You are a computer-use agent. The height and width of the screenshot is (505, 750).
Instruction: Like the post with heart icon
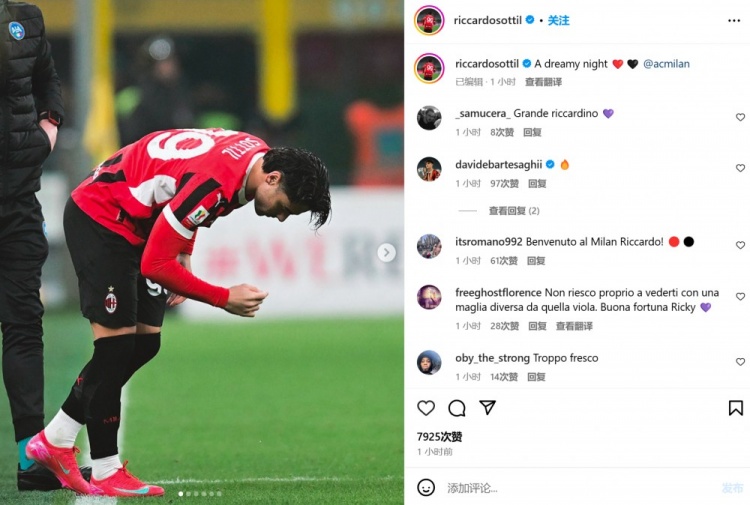[x=426, y=408]
